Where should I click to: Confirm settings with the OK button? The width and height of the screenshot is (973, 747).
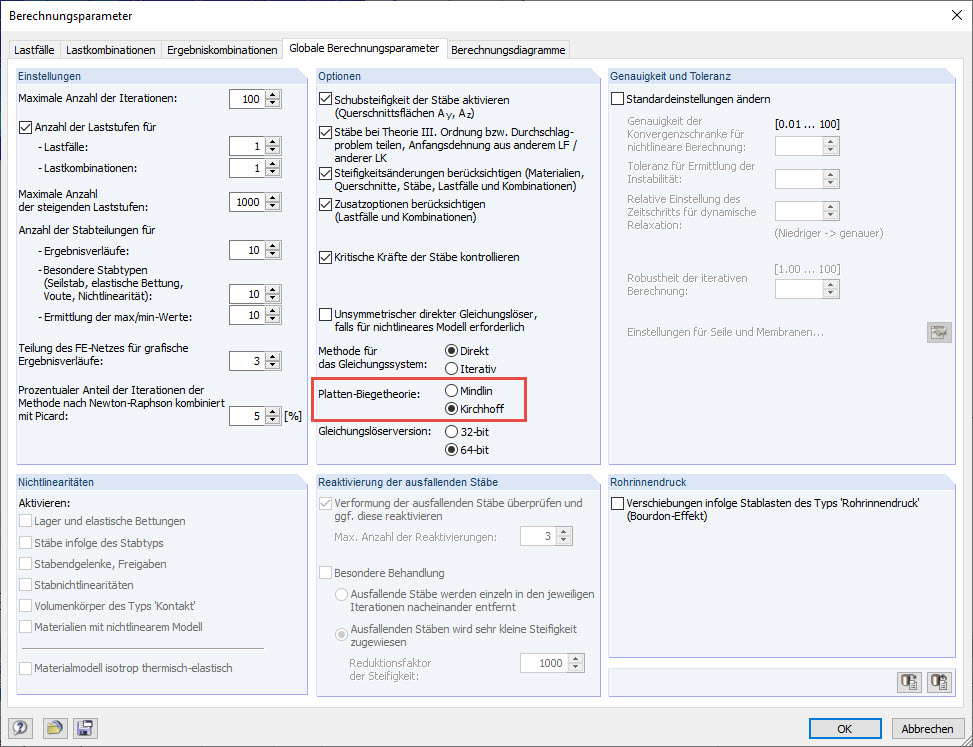coord(845,728)
